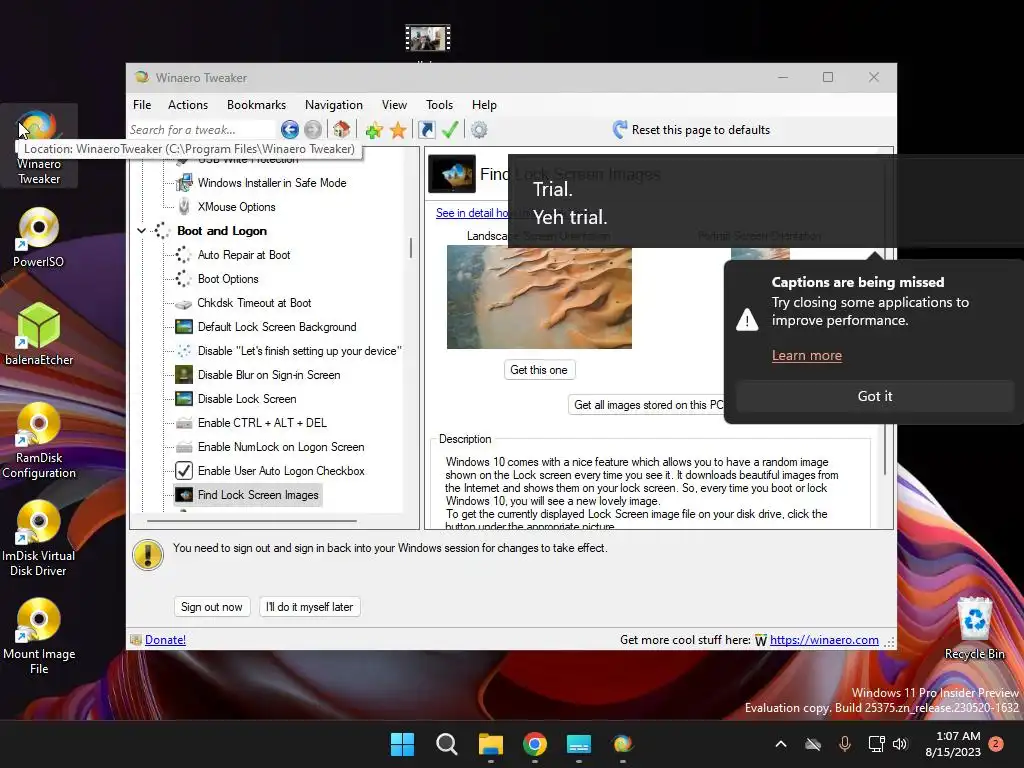Click Got it in captions notification
Screen dimensions: 1024x768
point(874,396)
